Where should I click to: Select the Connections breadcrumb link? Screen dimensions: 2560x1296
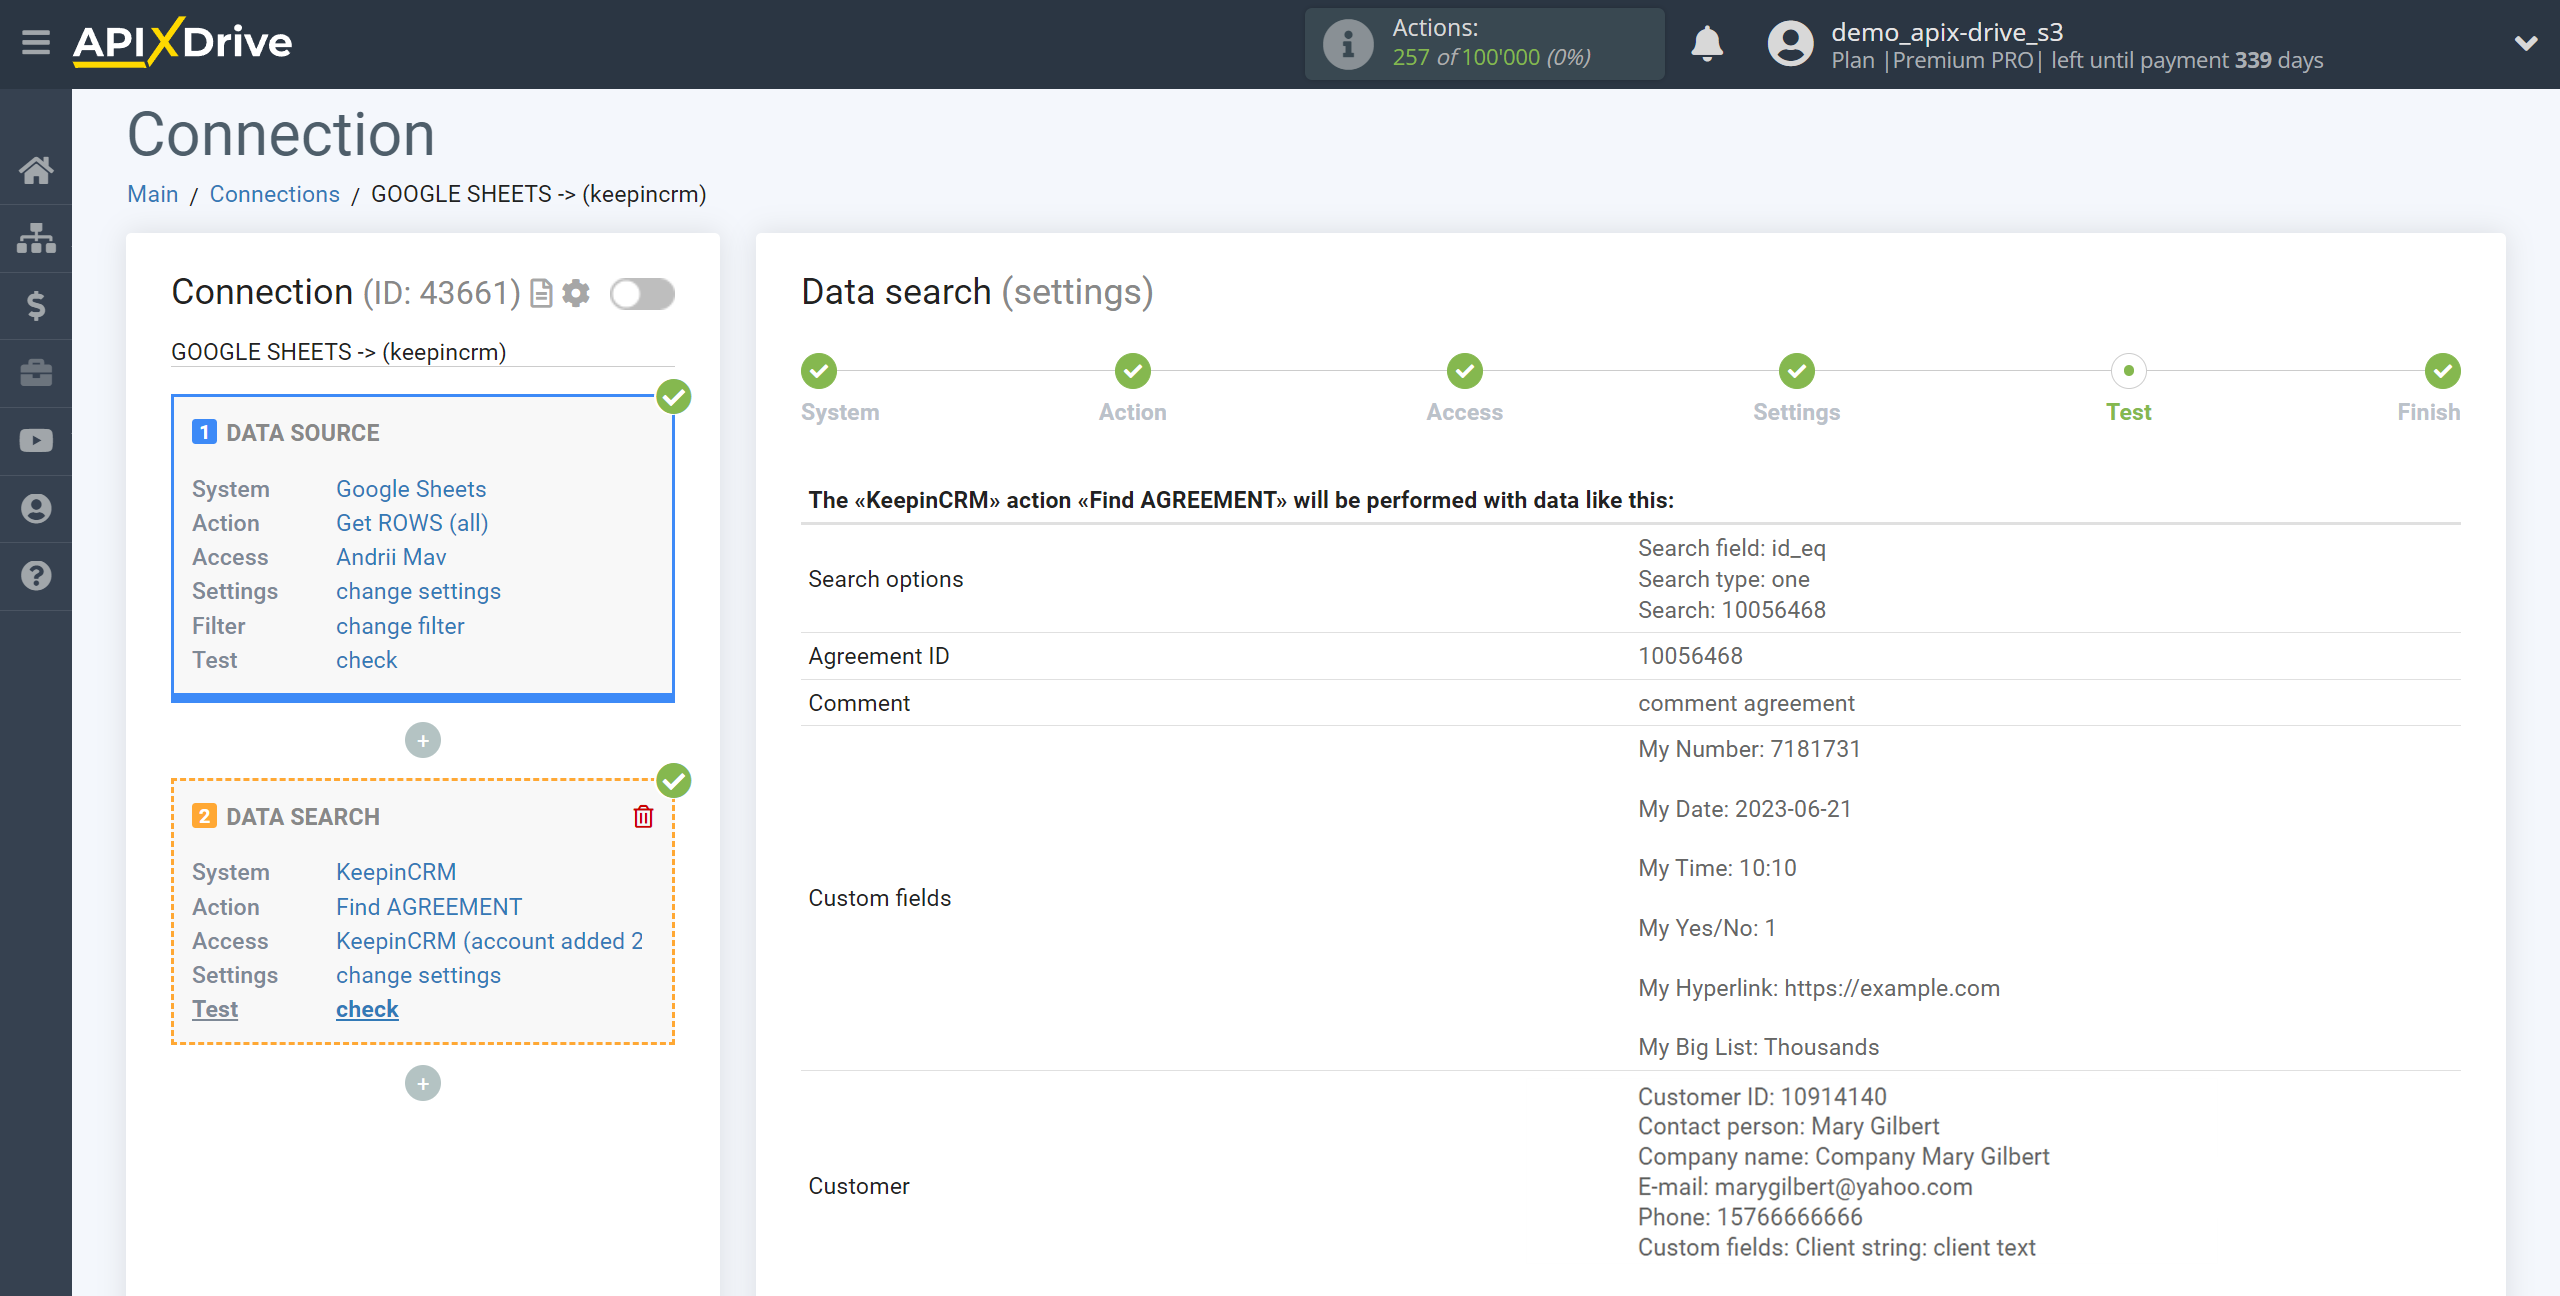coord(274,193)
